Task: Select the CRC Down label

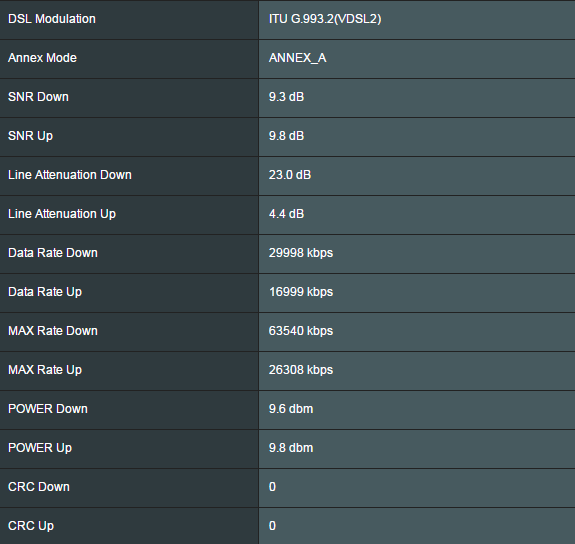Action: pos(39,487)
